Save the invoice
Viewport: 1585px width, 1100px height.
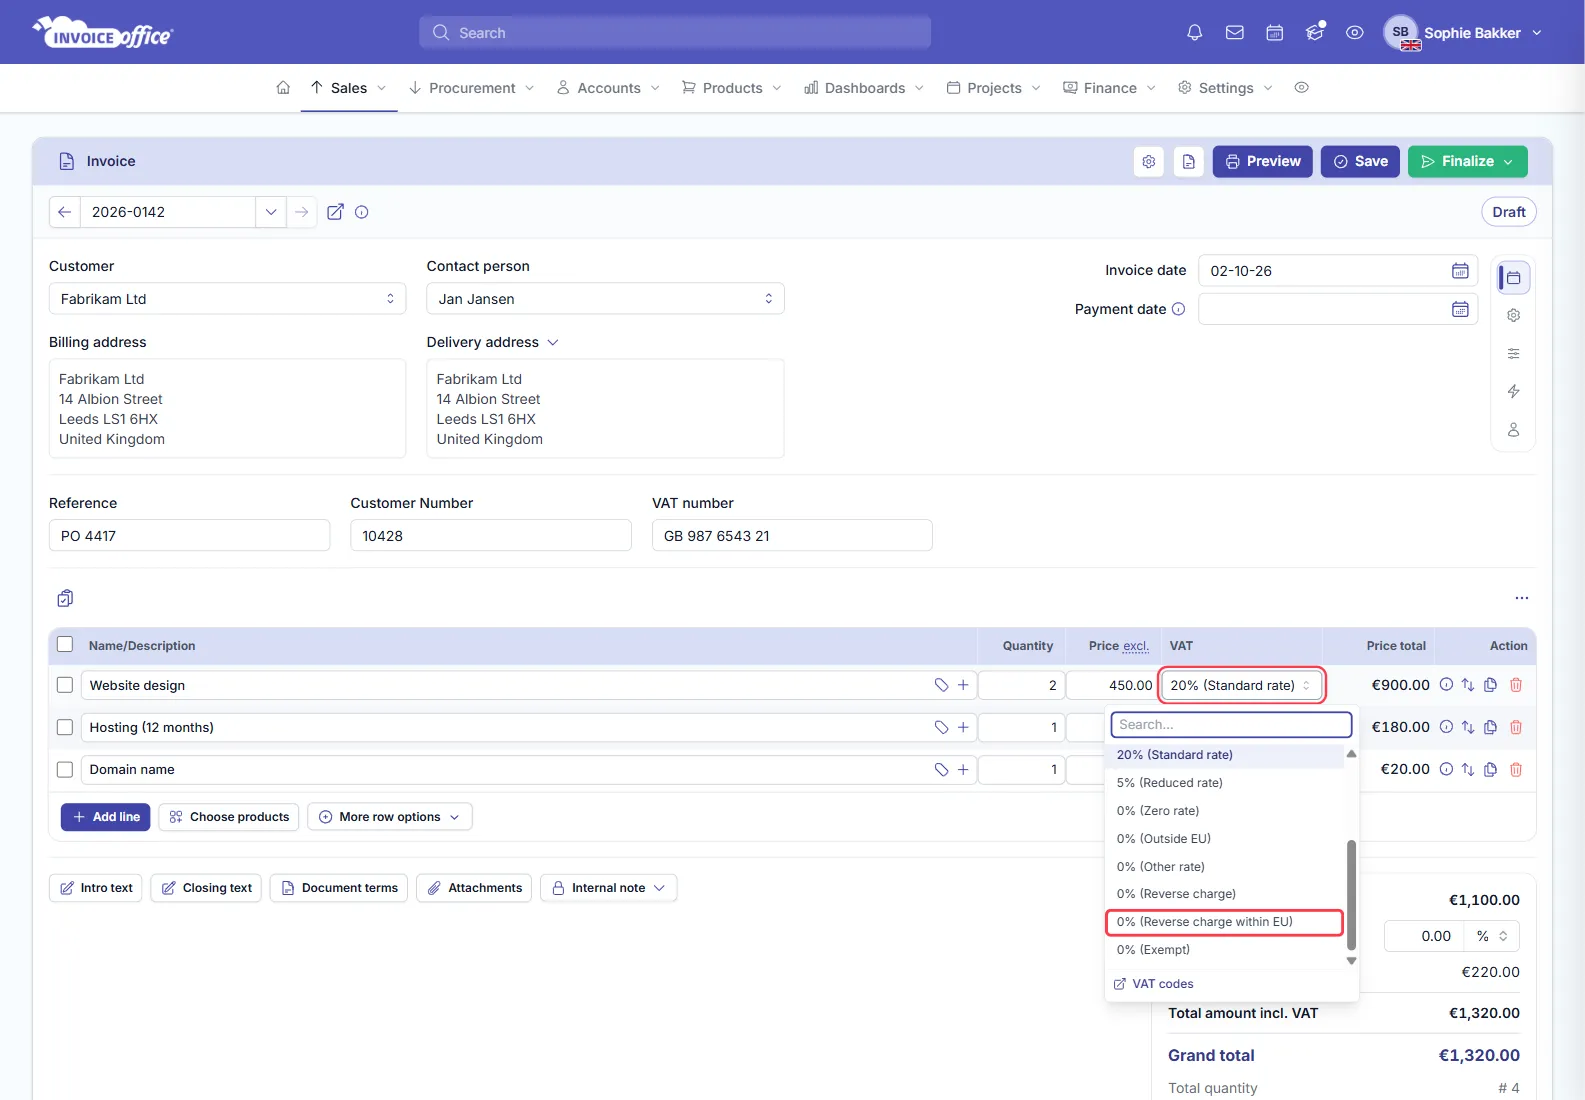1360,162
